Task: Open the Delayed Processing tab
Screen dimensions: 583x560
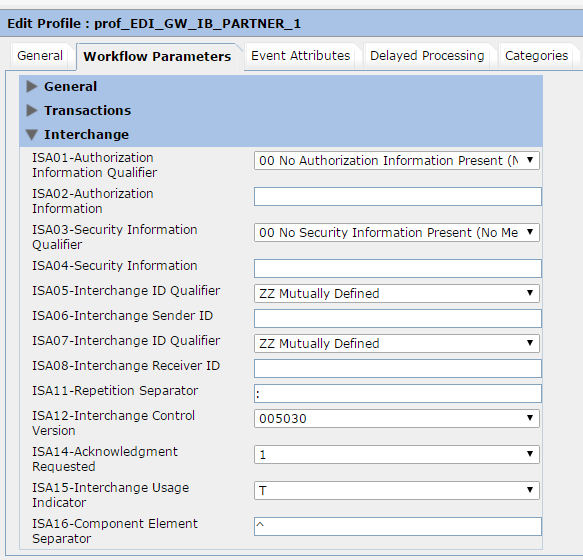Action: [x=427, y=56]
